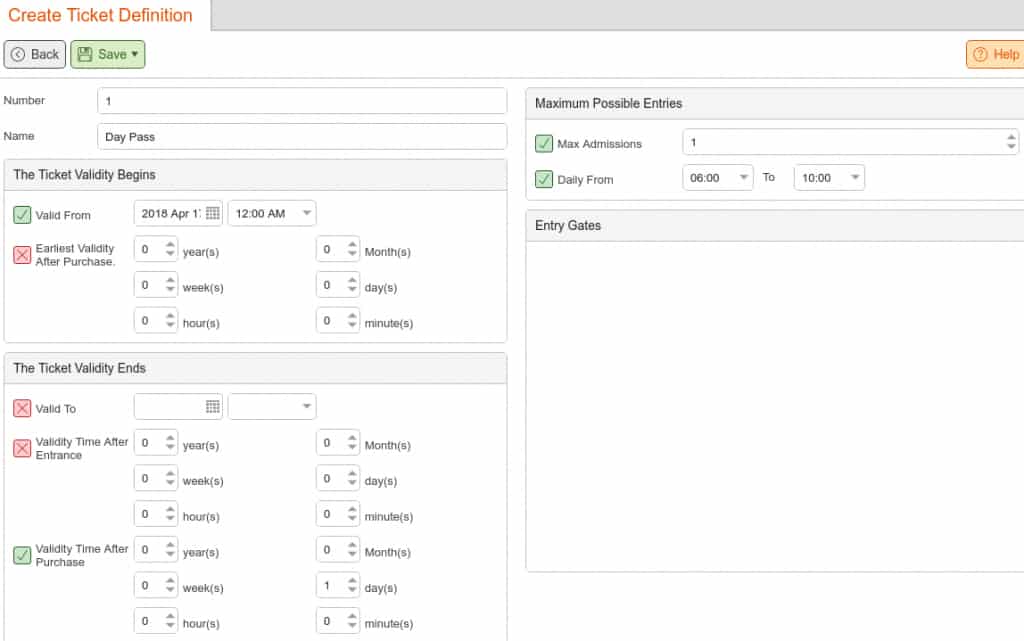Screen dimensions: 1024x641
Task: Click the Name field containing Day Pass
Action: (302, 136)
